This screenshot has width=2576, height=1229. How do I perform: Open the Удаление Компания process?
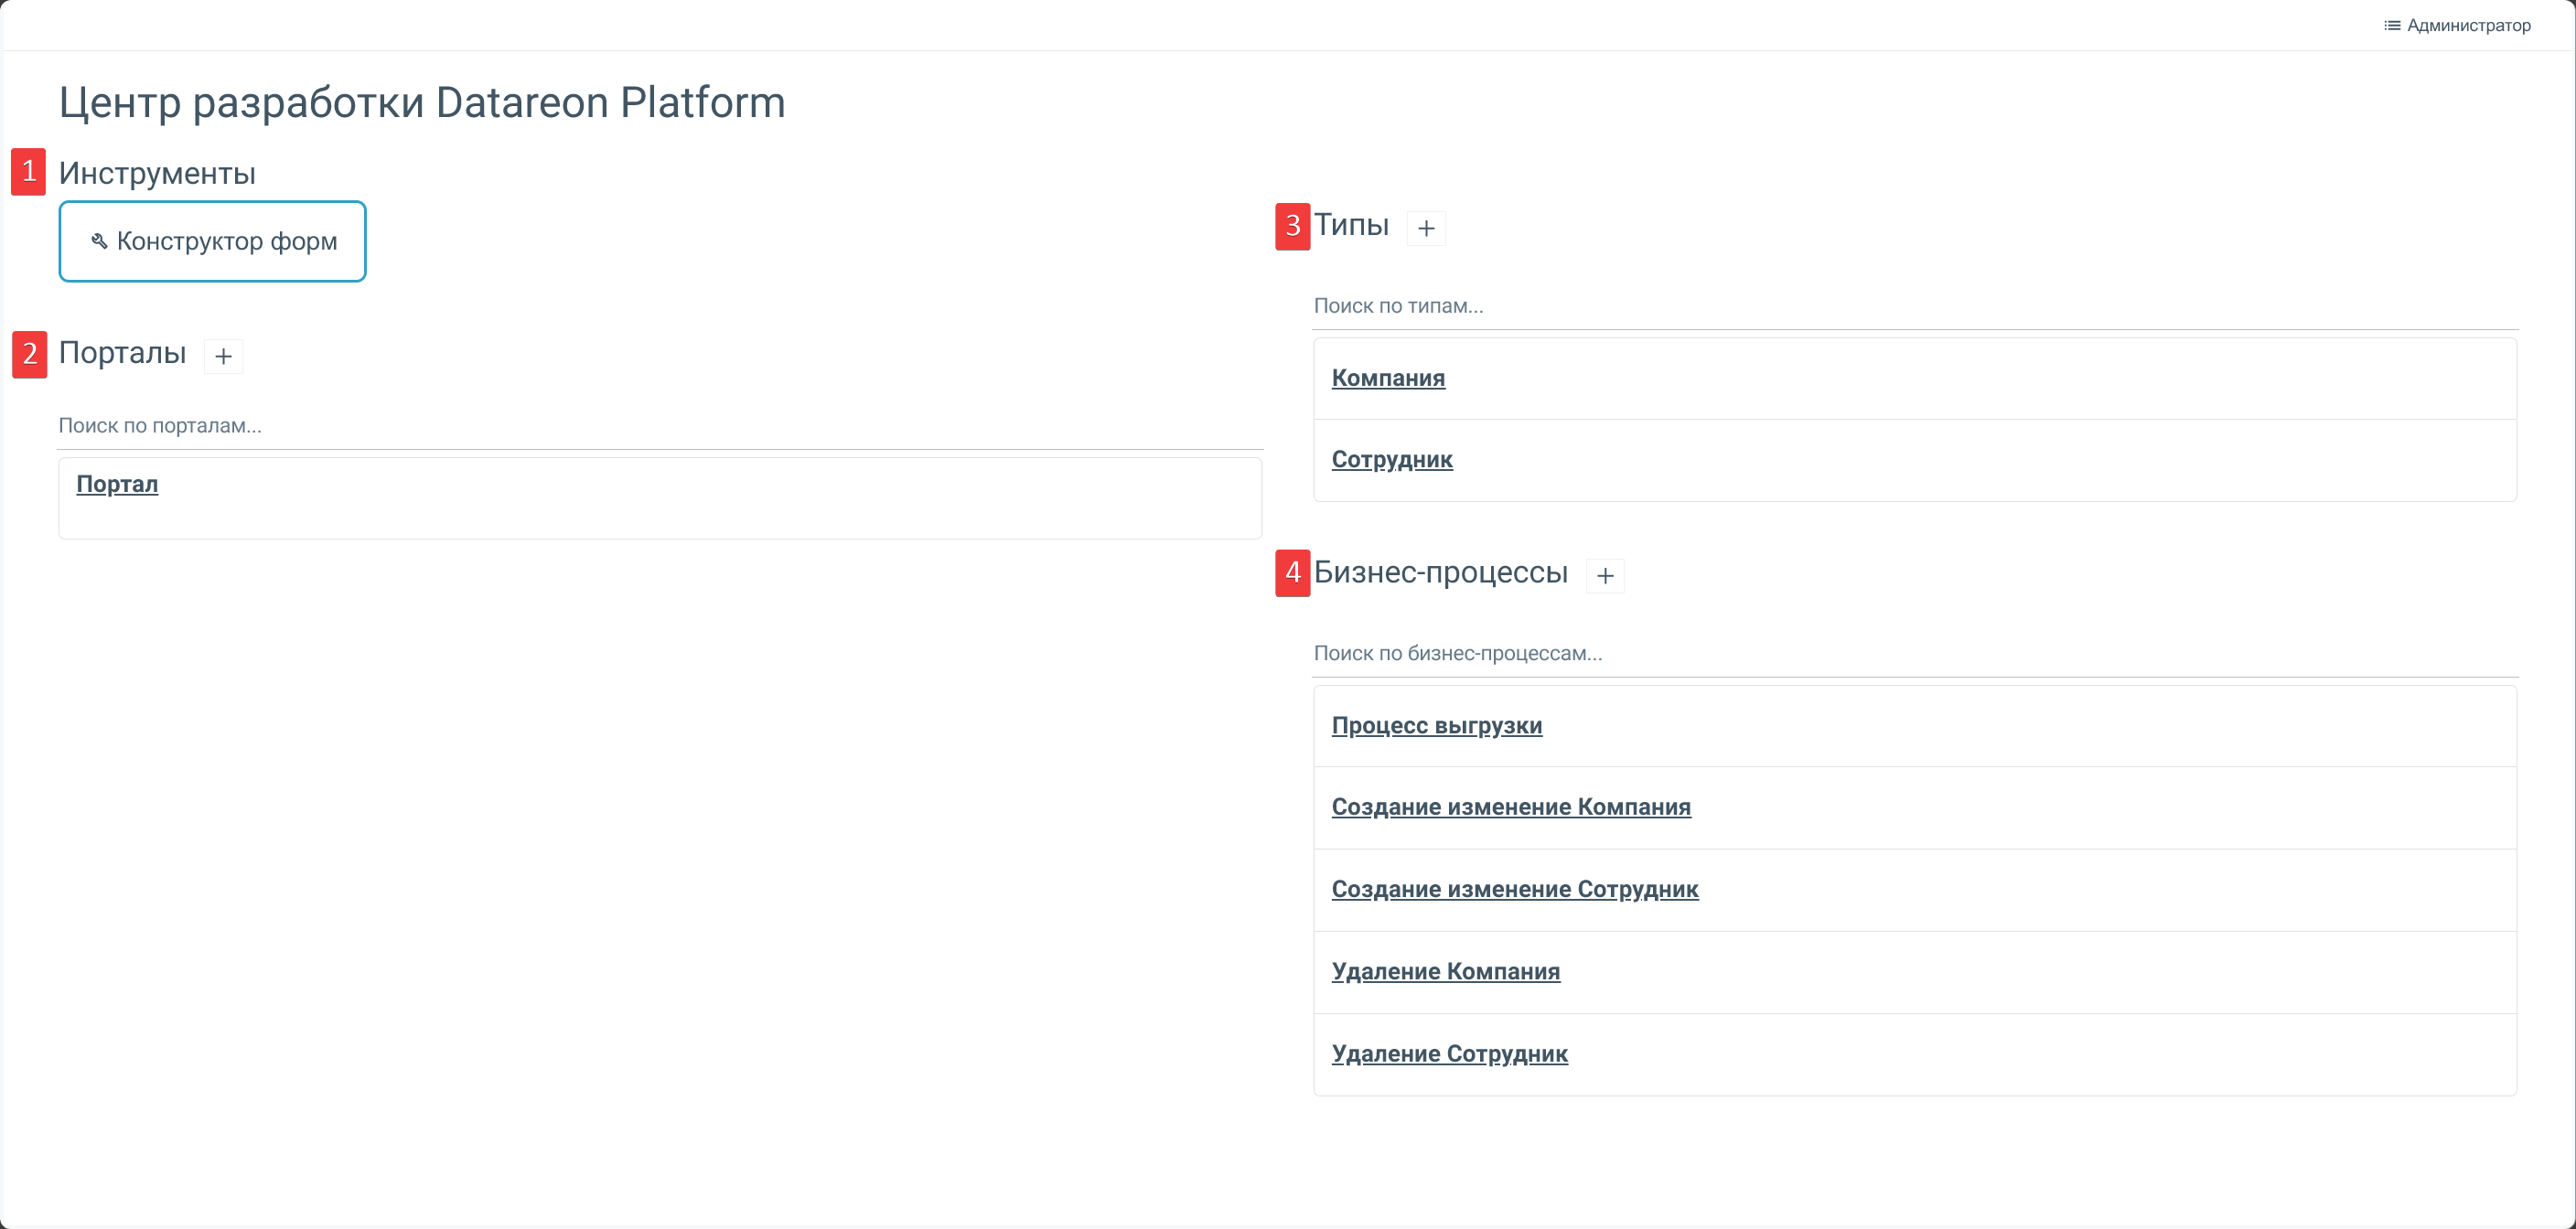(1445, 971)
